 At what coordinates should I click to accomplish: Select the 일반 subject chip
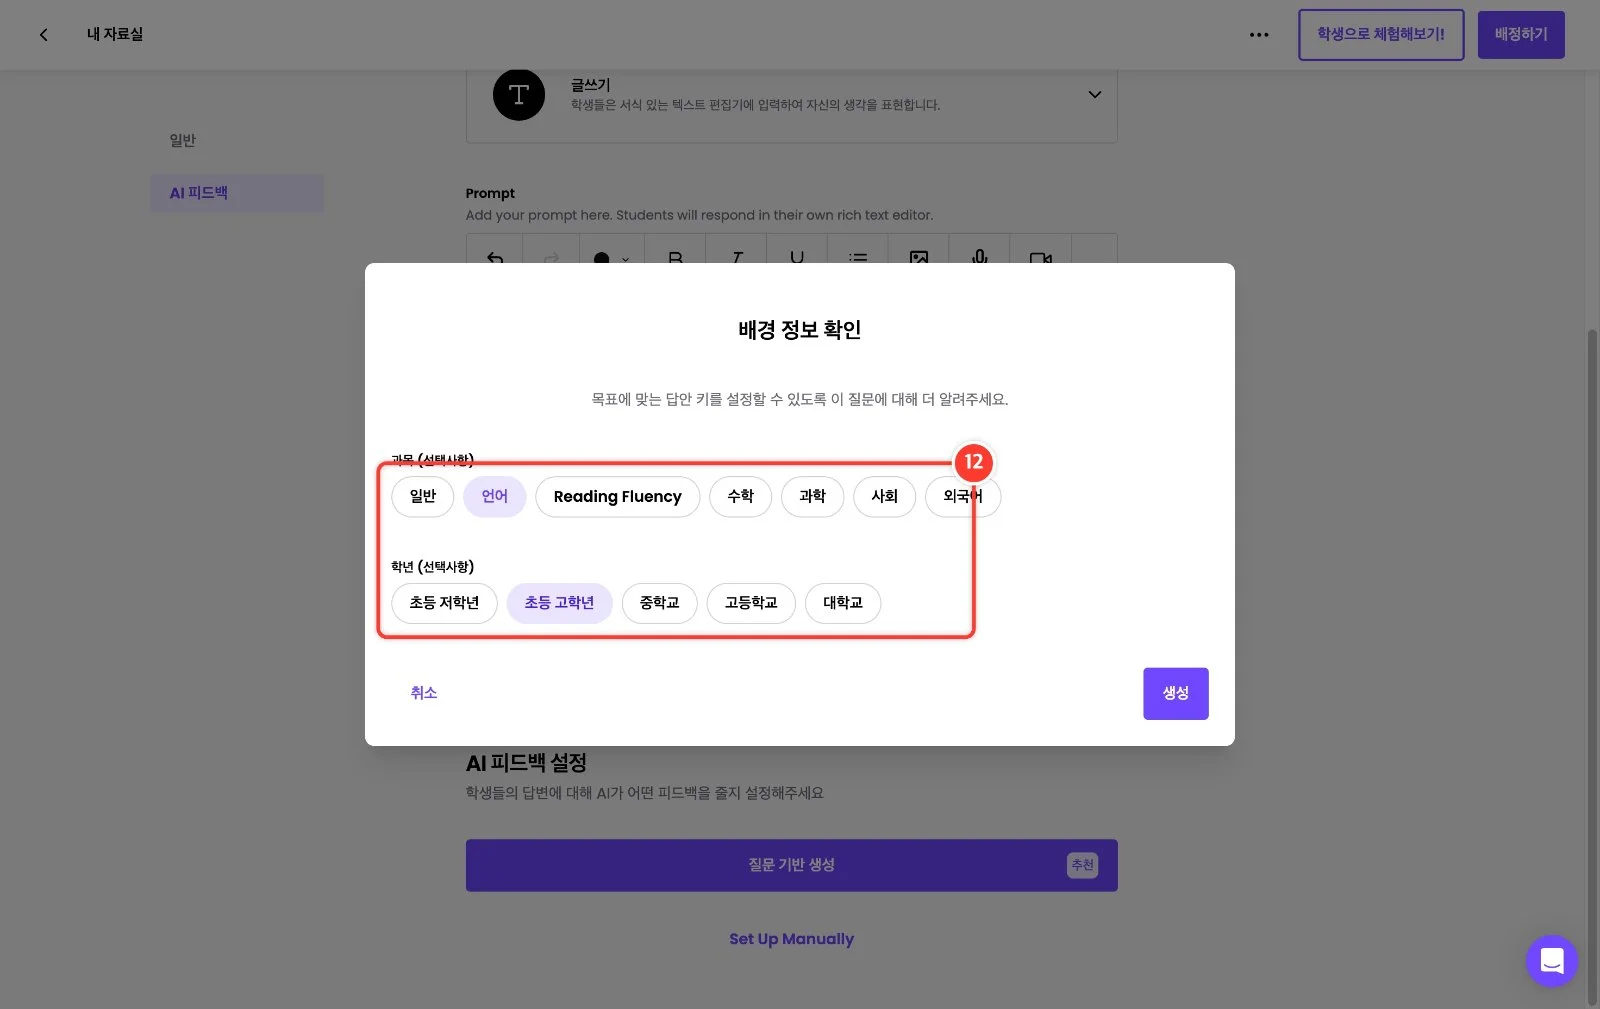[423, 497]
